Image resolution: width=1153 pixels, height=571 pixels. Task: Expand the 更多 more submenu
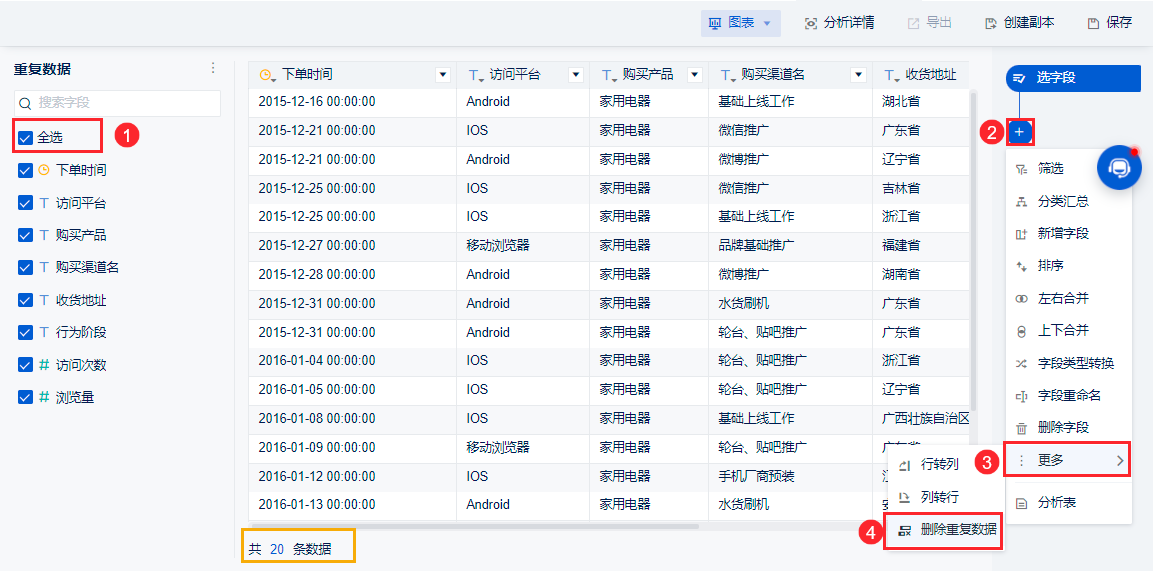click(x=1068, y=461)
